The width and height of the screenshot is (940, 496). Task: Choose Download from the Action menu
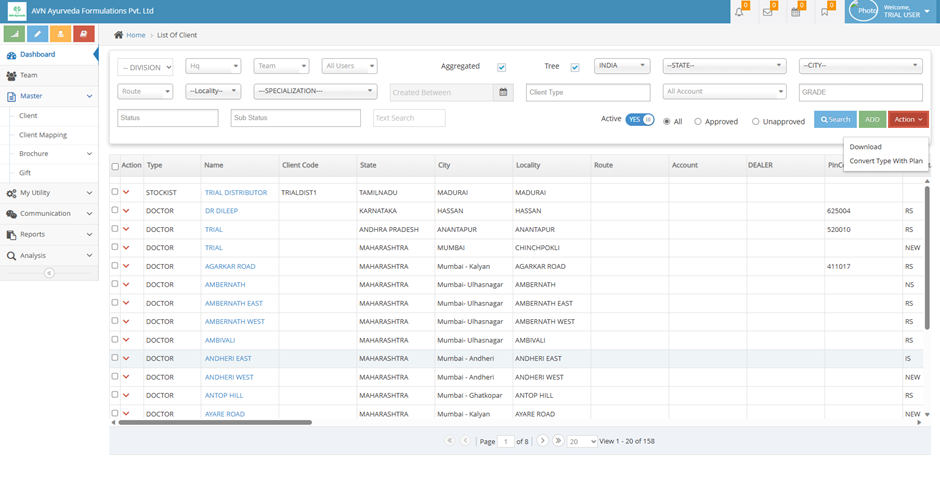(865, 147)
